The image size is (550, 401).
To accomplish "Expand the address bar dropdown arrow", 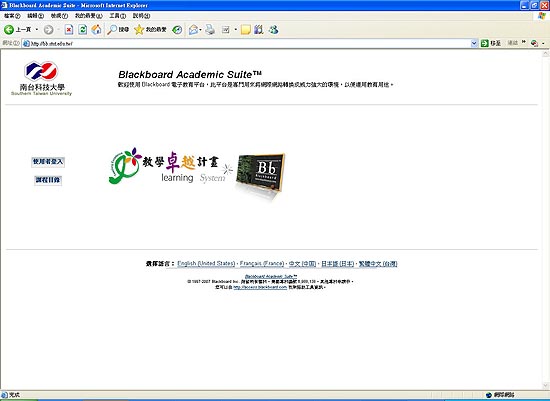I will click(x=474, y=44).
